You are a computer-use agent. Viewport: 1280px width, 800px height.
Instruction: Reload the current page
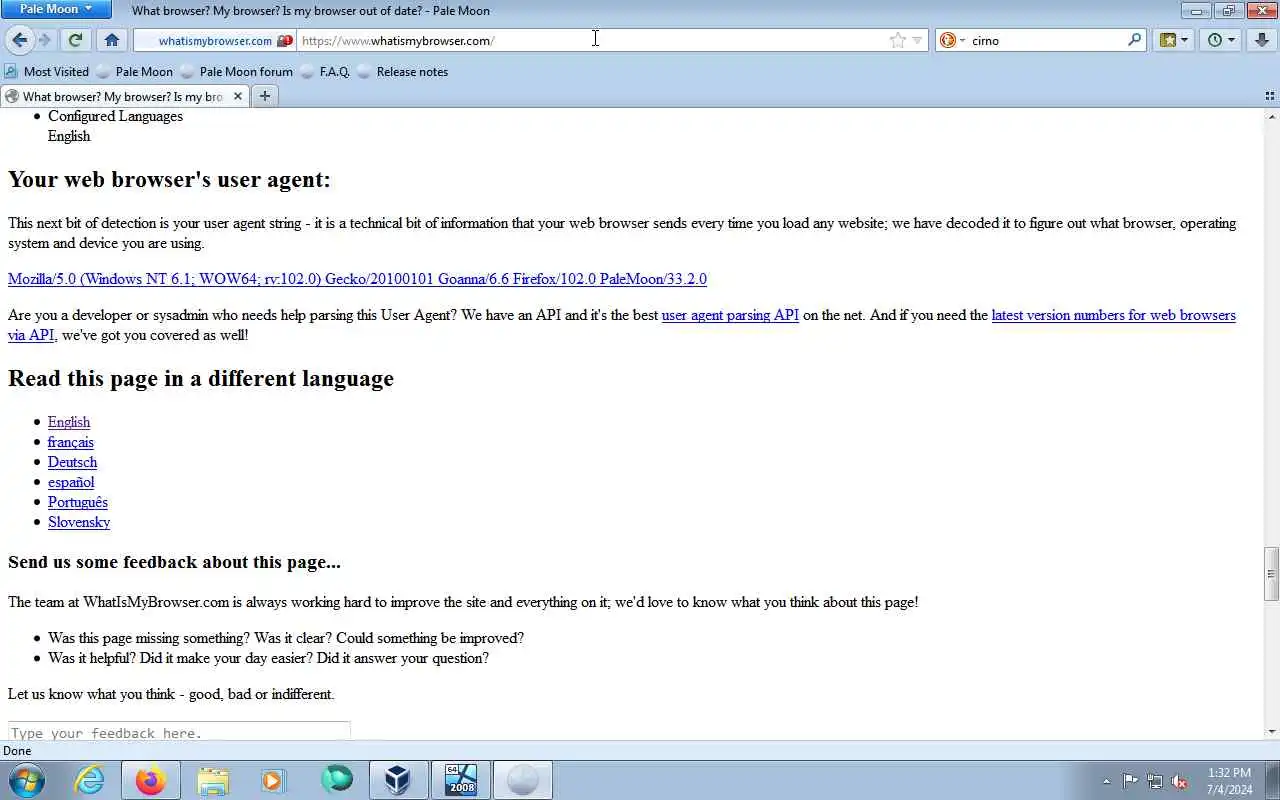[x=75, y=40]
